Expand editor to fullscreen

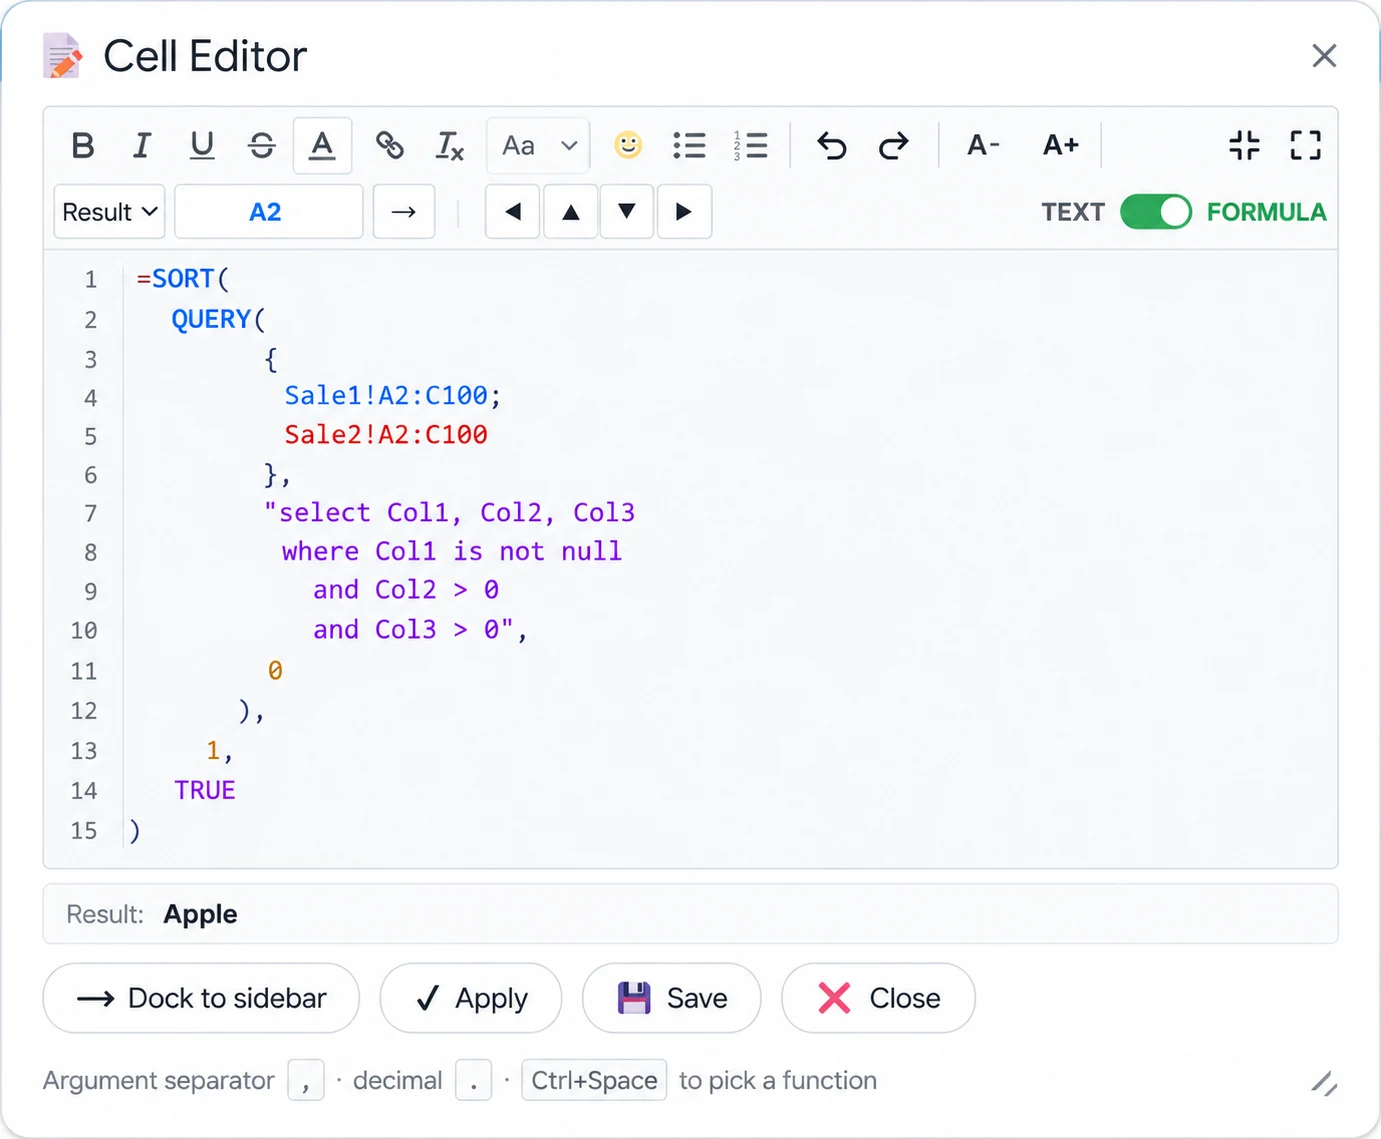pyautogui.click(x=1306, y=146)
